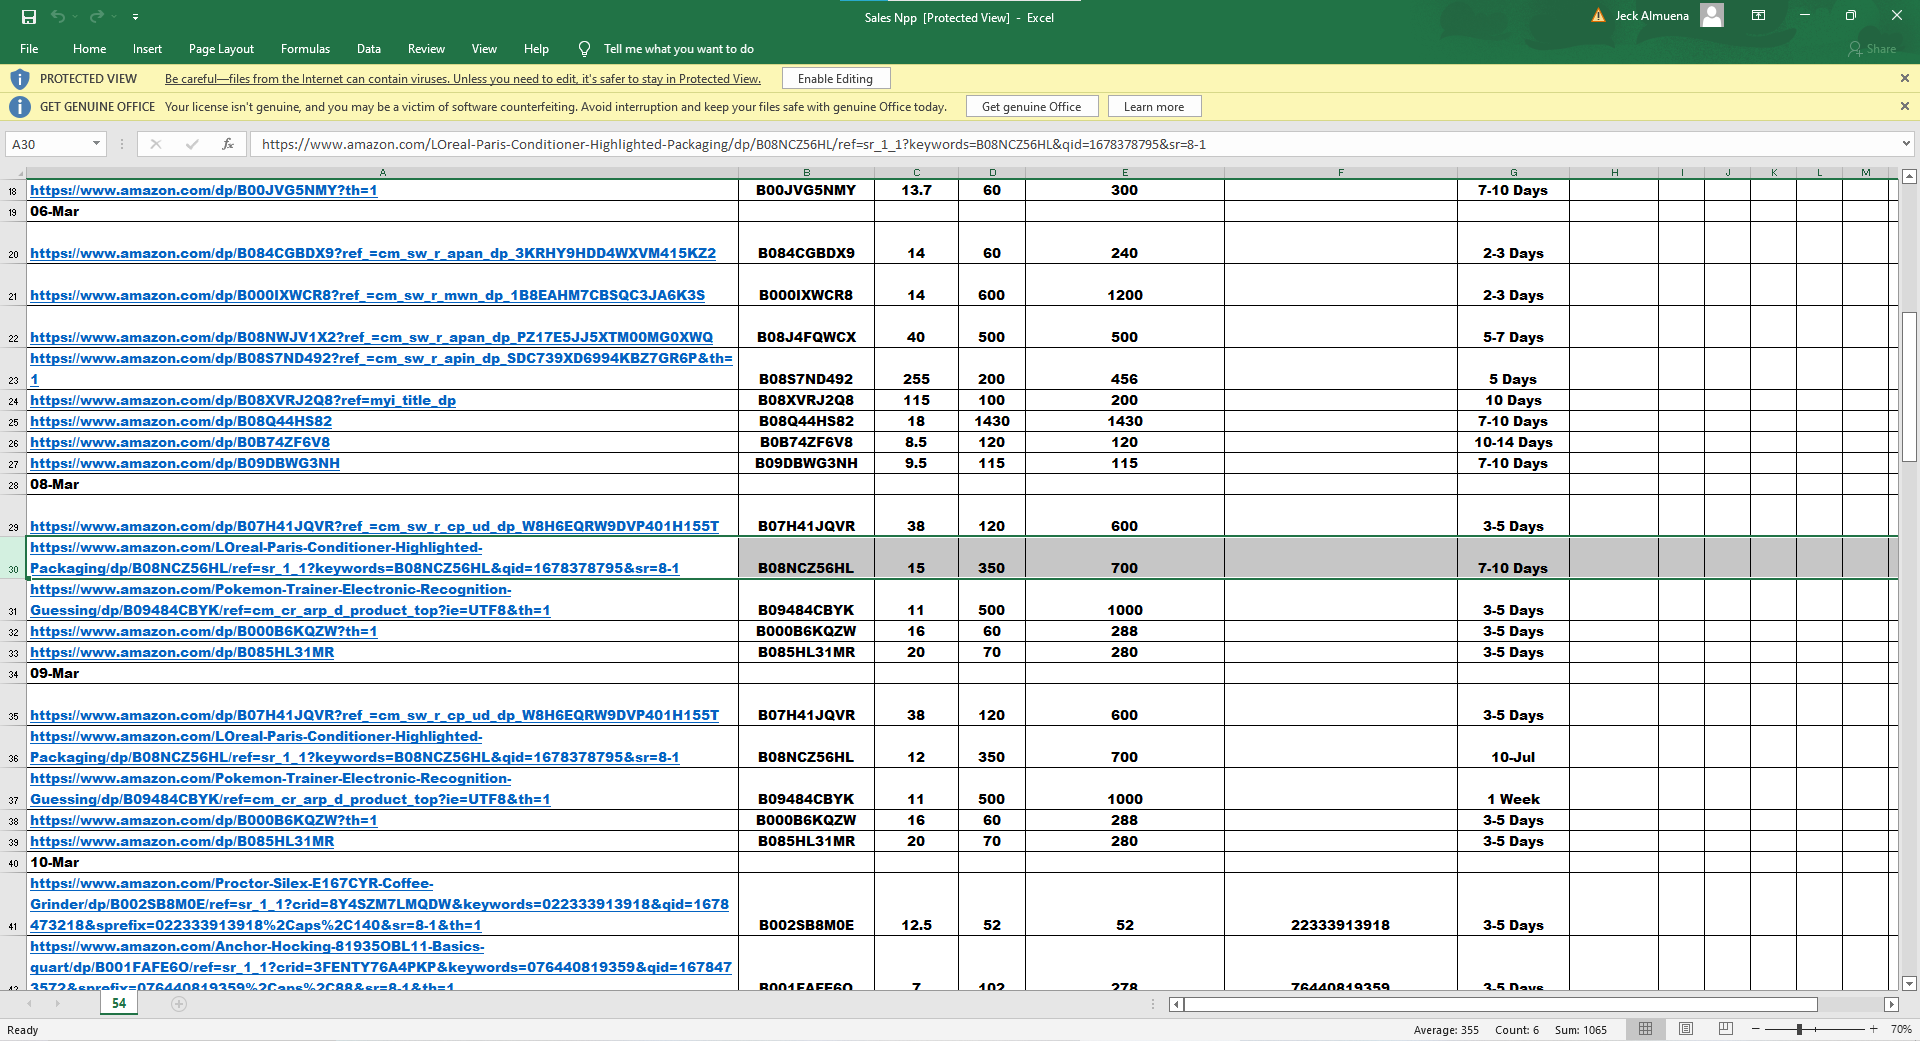Viewport: 1922px width, 1042px height.
Task: Click the Get genuine Office button
Action: tap(1031, 107)
